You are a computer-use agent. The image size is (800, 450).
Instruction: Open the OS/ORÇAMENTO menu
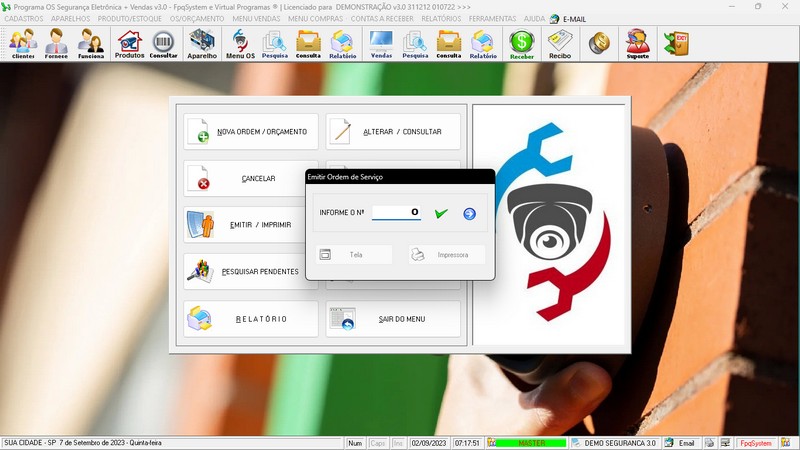(197, 18)
